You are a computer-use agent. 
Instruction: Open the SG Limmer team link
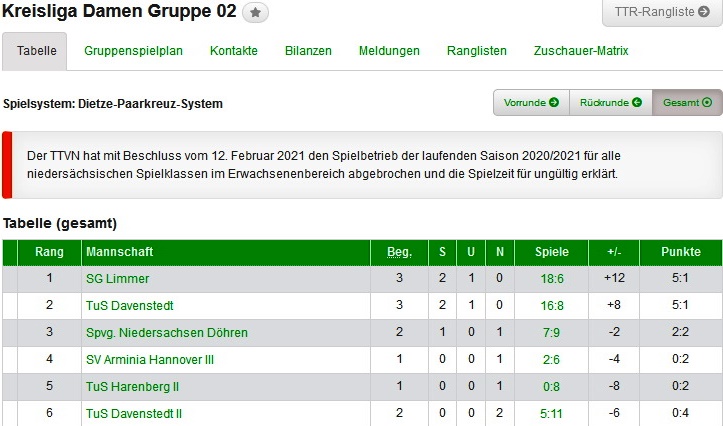117,279
